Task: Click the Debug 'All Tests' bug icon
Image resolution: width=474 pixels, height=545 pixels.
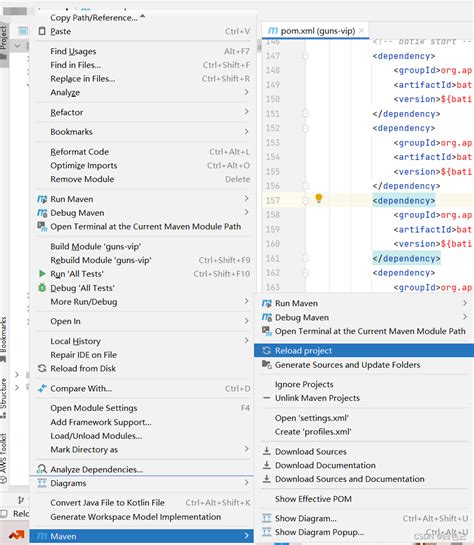Action: (x=42, y=287)
